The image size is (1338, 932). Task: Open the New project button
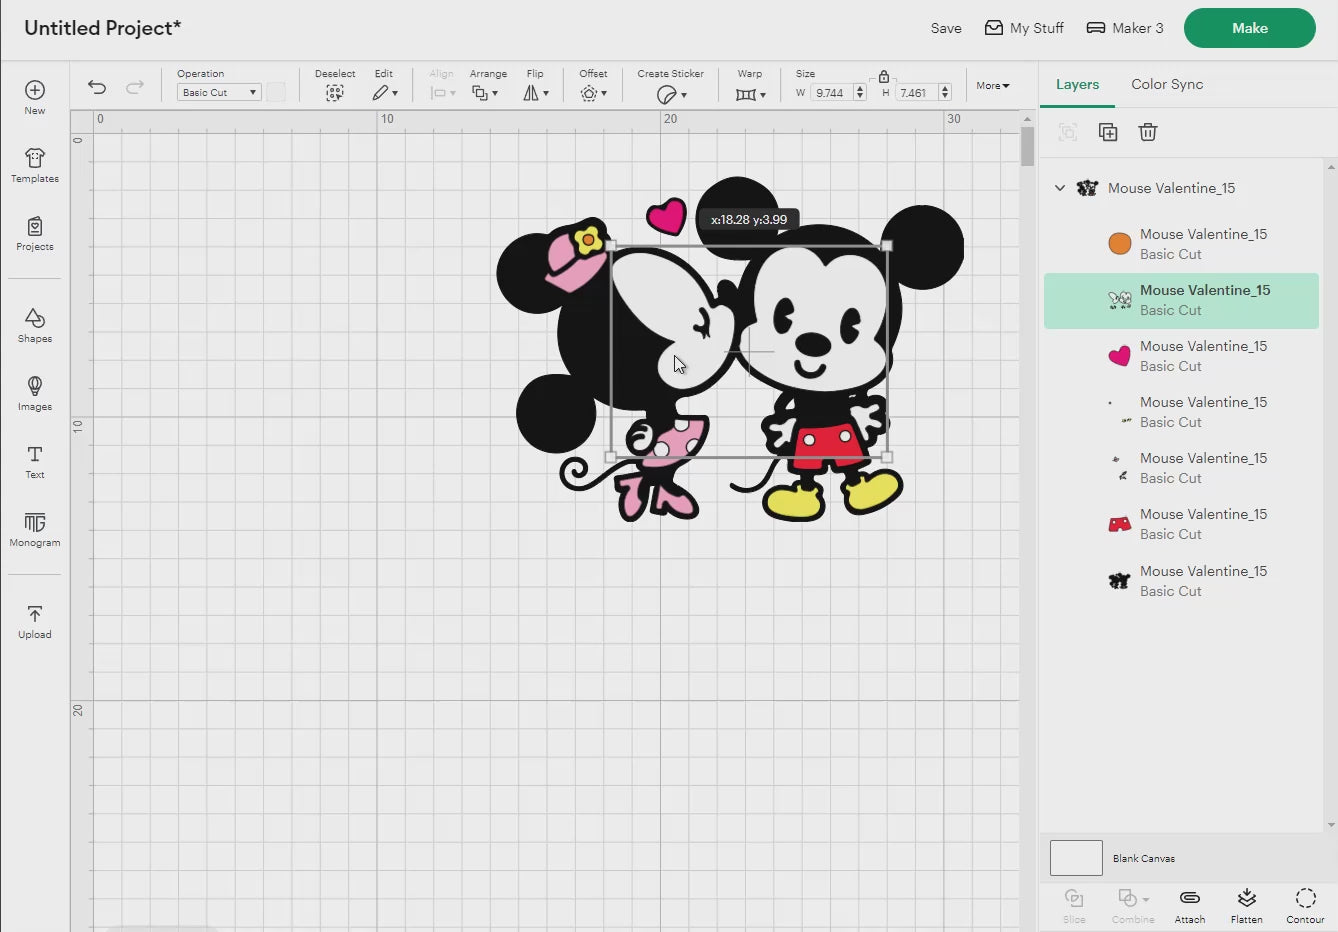pyautogui.click(x=35, y=97)
